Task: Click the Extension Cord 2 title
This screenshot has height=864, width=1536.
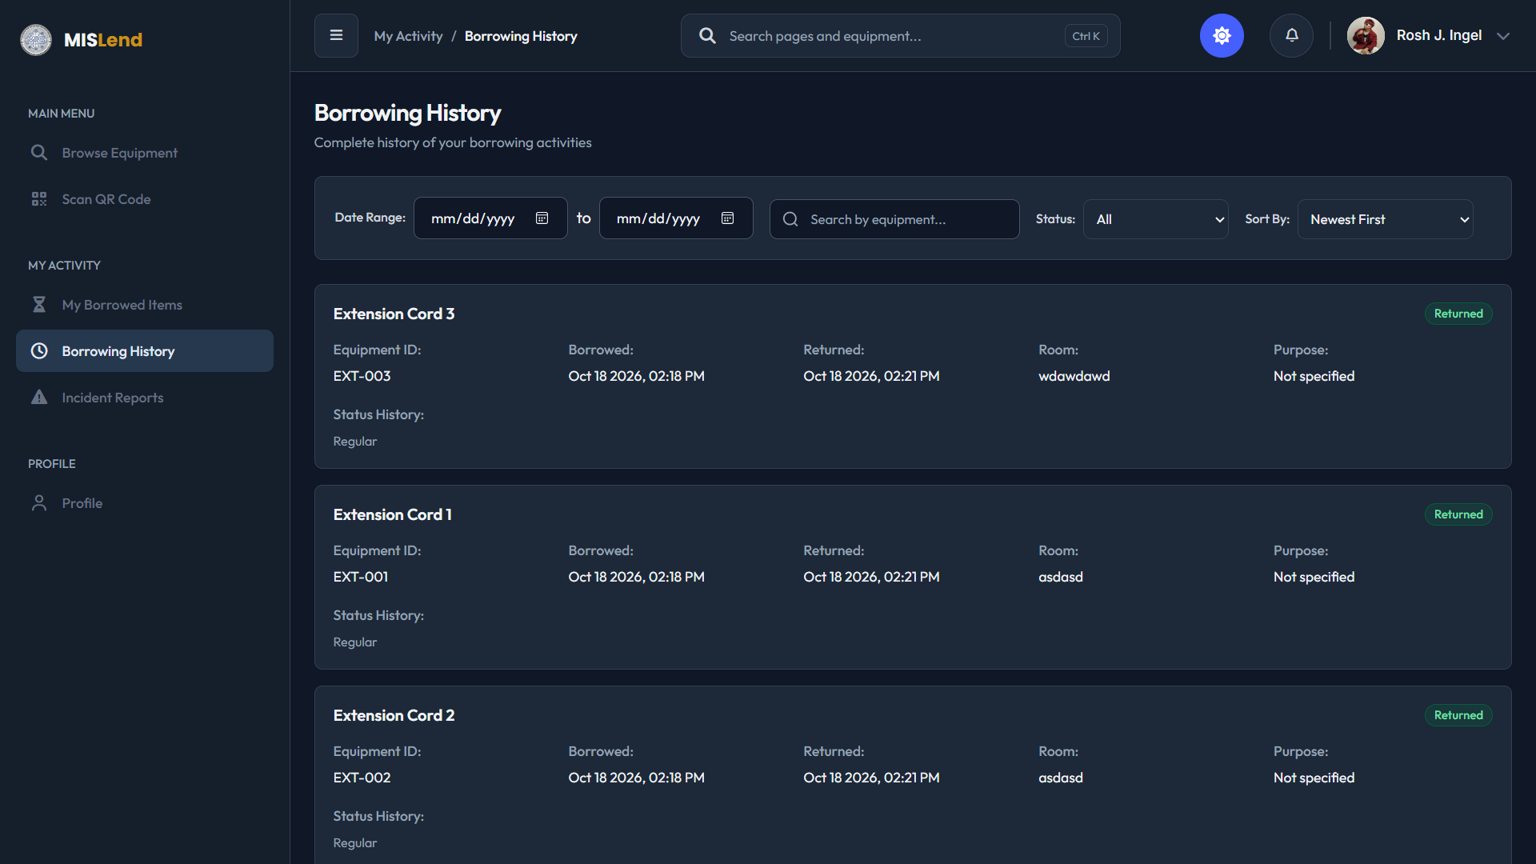Action: coord(394,716)
